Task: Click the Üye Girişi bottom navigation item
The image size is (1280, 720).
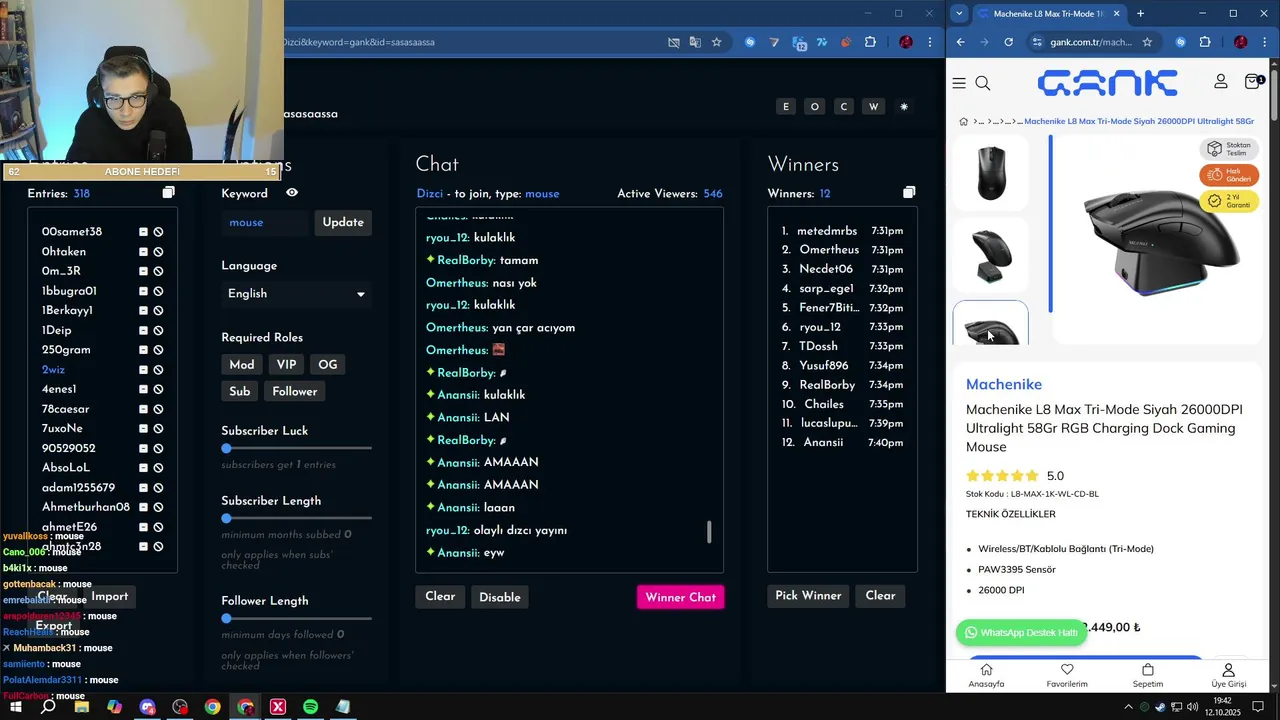Action: [x=1229, y=676]
